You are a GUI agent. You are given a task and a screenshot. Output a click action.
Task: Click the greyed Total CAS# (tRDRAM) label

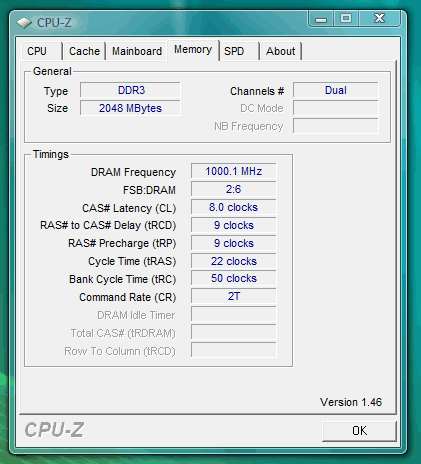coord(123,333)
